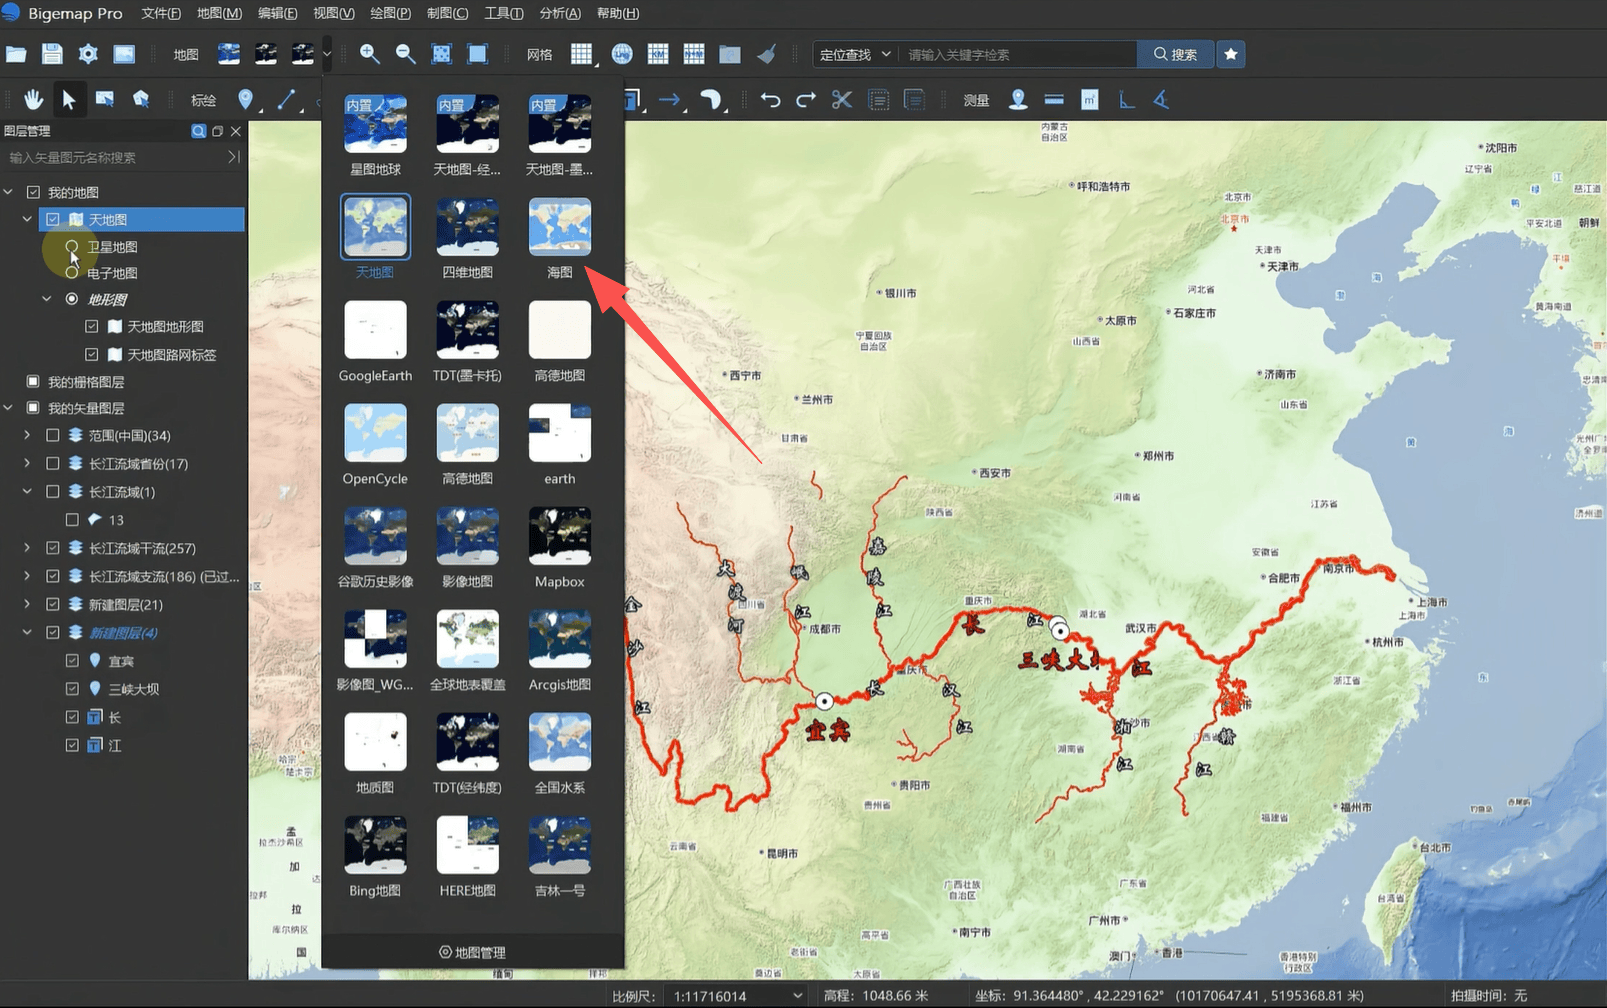Open the 文件(F) menu

coord(161,13)
